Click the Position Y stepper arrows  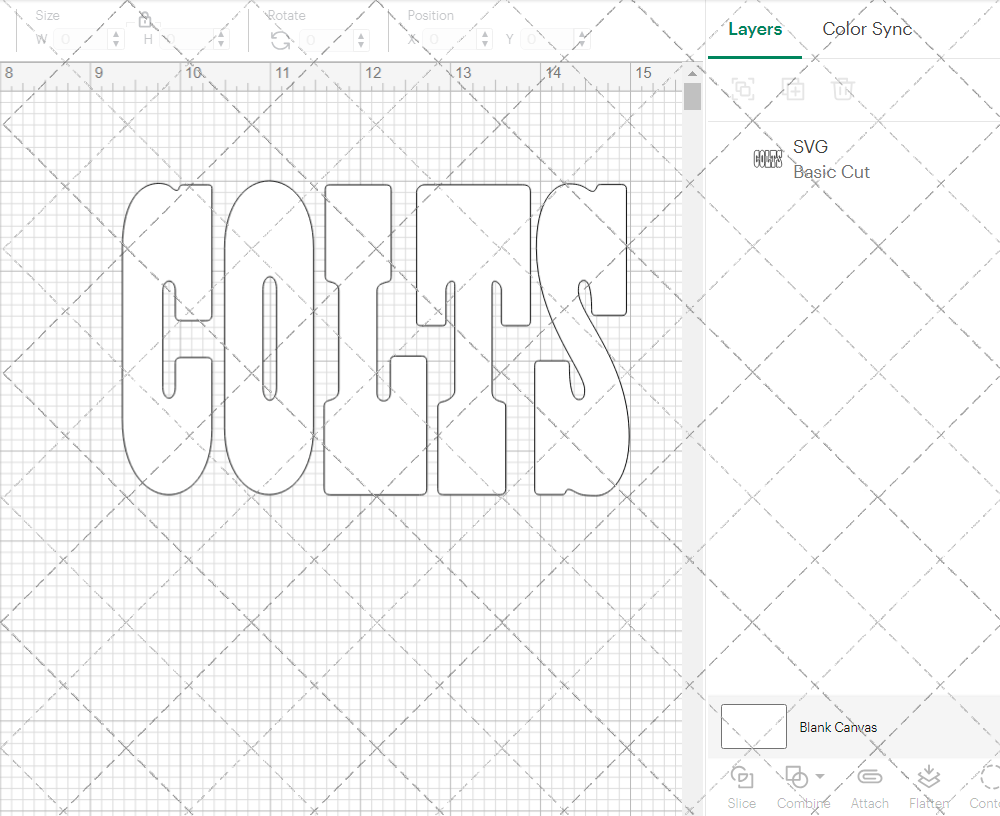click(582, 40)
